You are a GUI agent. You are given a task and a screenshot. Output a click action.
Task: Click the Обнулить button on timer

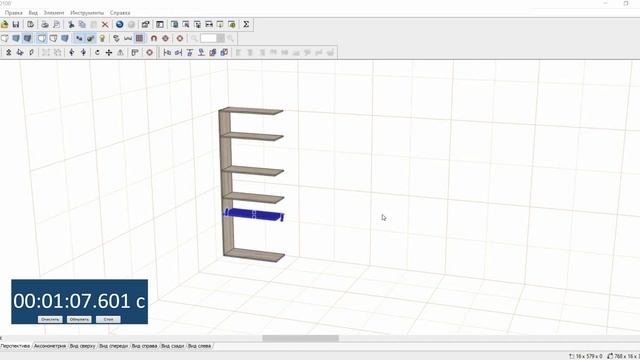click(79, 319)
